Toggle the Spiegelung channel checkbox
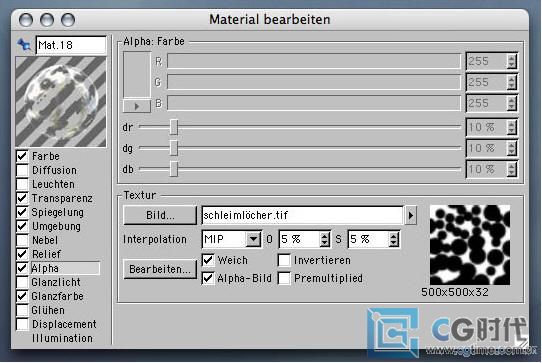The height and width of the screenshot is (363, 542). pyautogui.click(x=22, y=212)
